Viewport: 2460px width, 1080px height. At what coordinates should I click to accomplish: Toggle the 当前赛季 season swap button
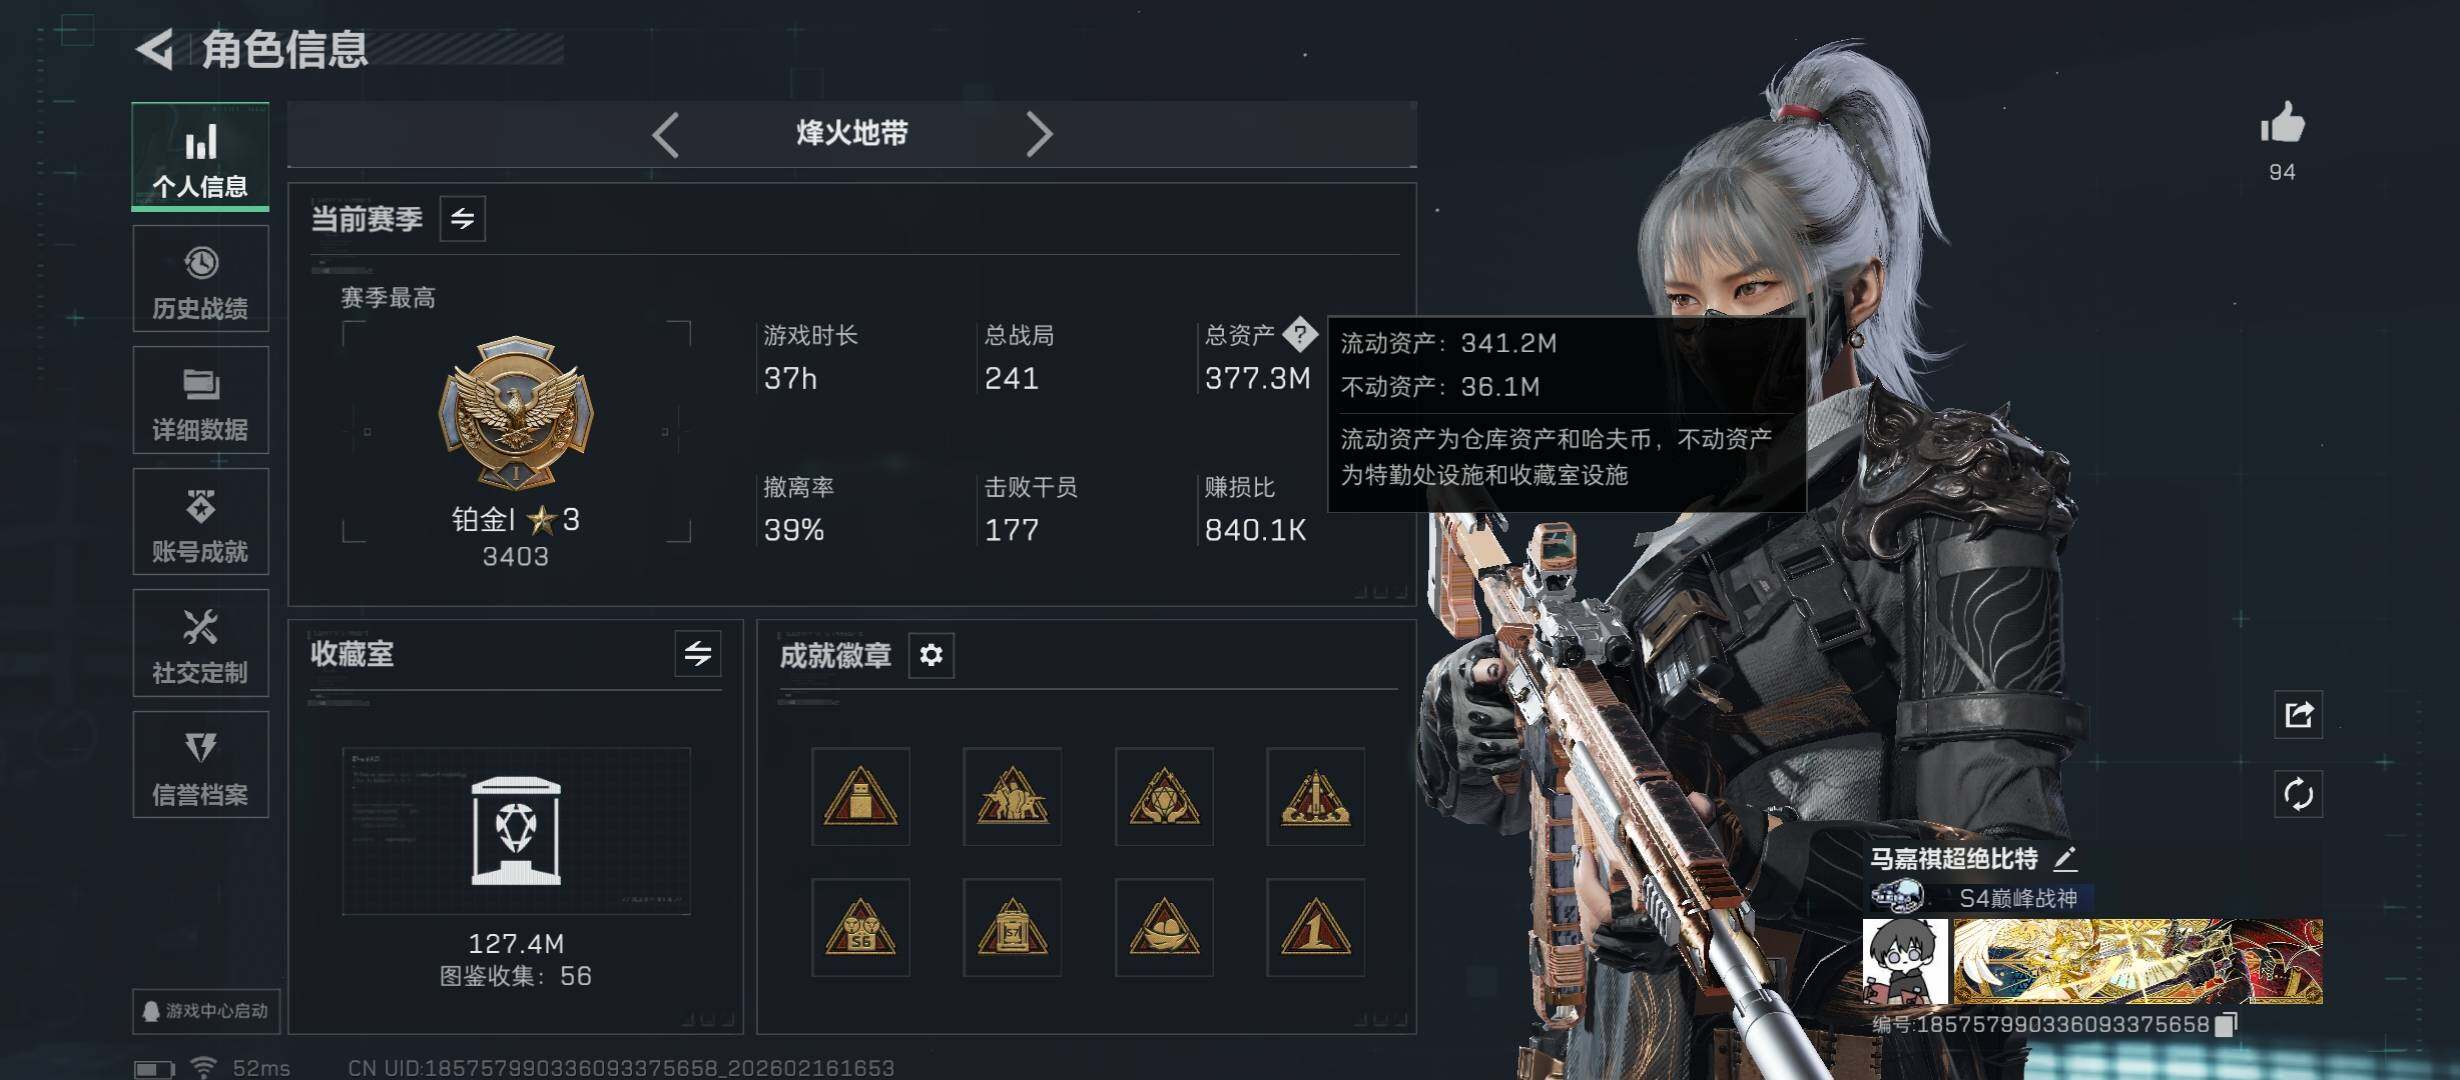pyautogui.click(x=462, y=219)
